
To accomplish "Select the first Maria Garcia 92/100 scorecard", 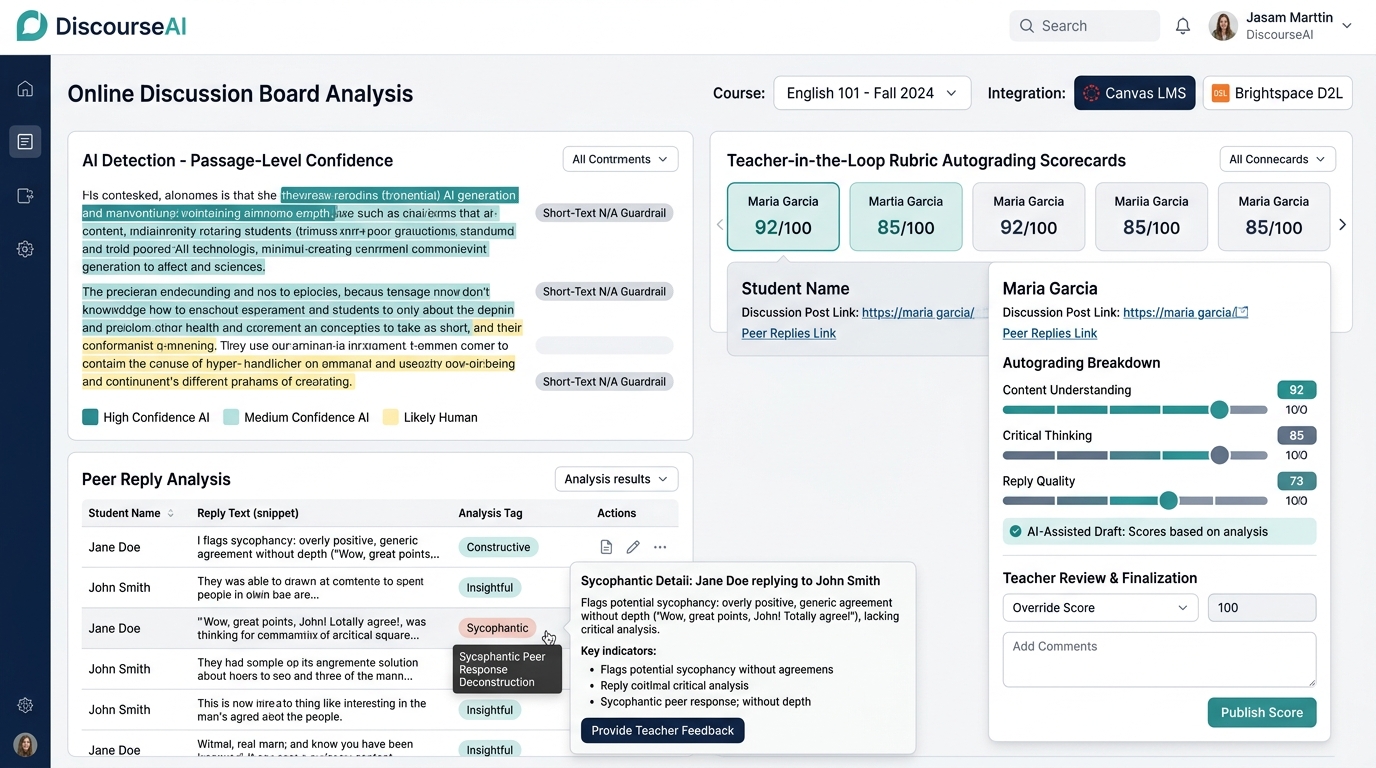I will pyautogui.click(x=783, y=216).
